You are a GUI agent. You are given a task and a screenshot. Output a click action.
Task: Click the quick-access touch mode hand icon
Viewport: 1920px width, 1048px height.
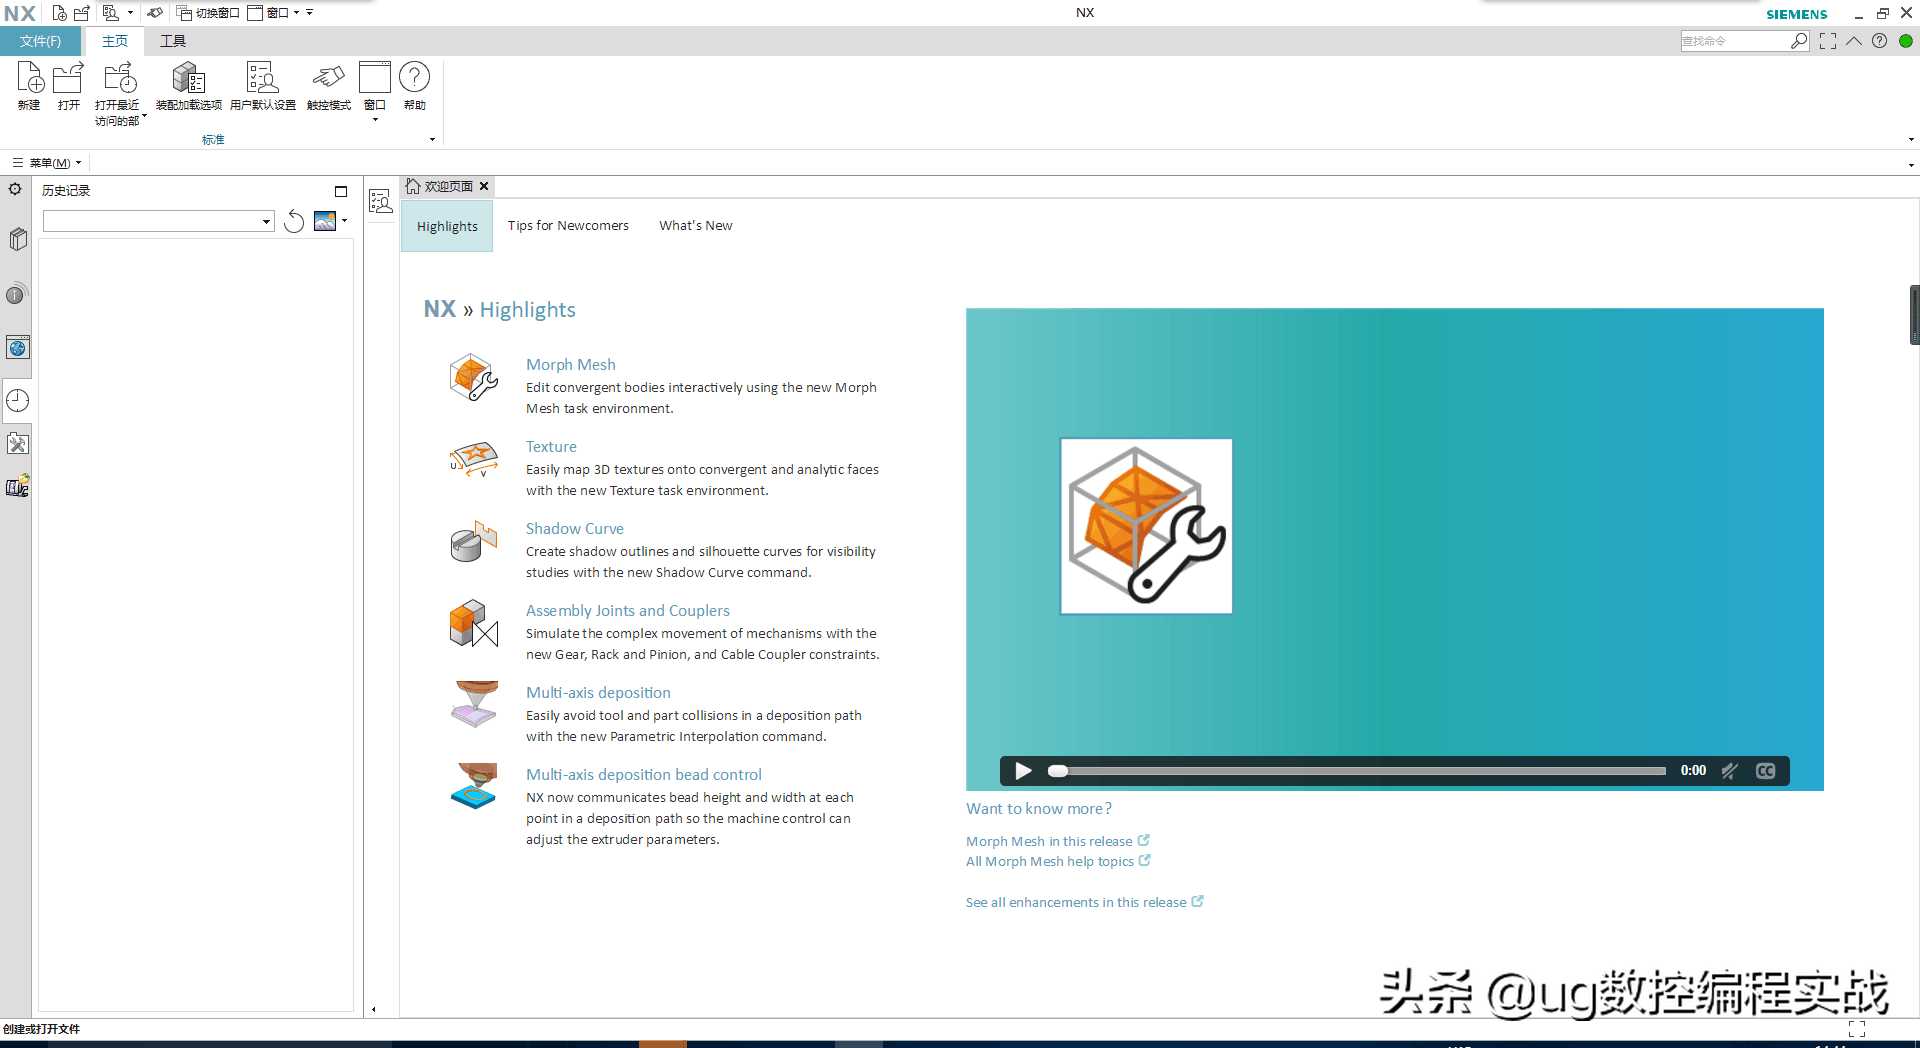[154, 13]
